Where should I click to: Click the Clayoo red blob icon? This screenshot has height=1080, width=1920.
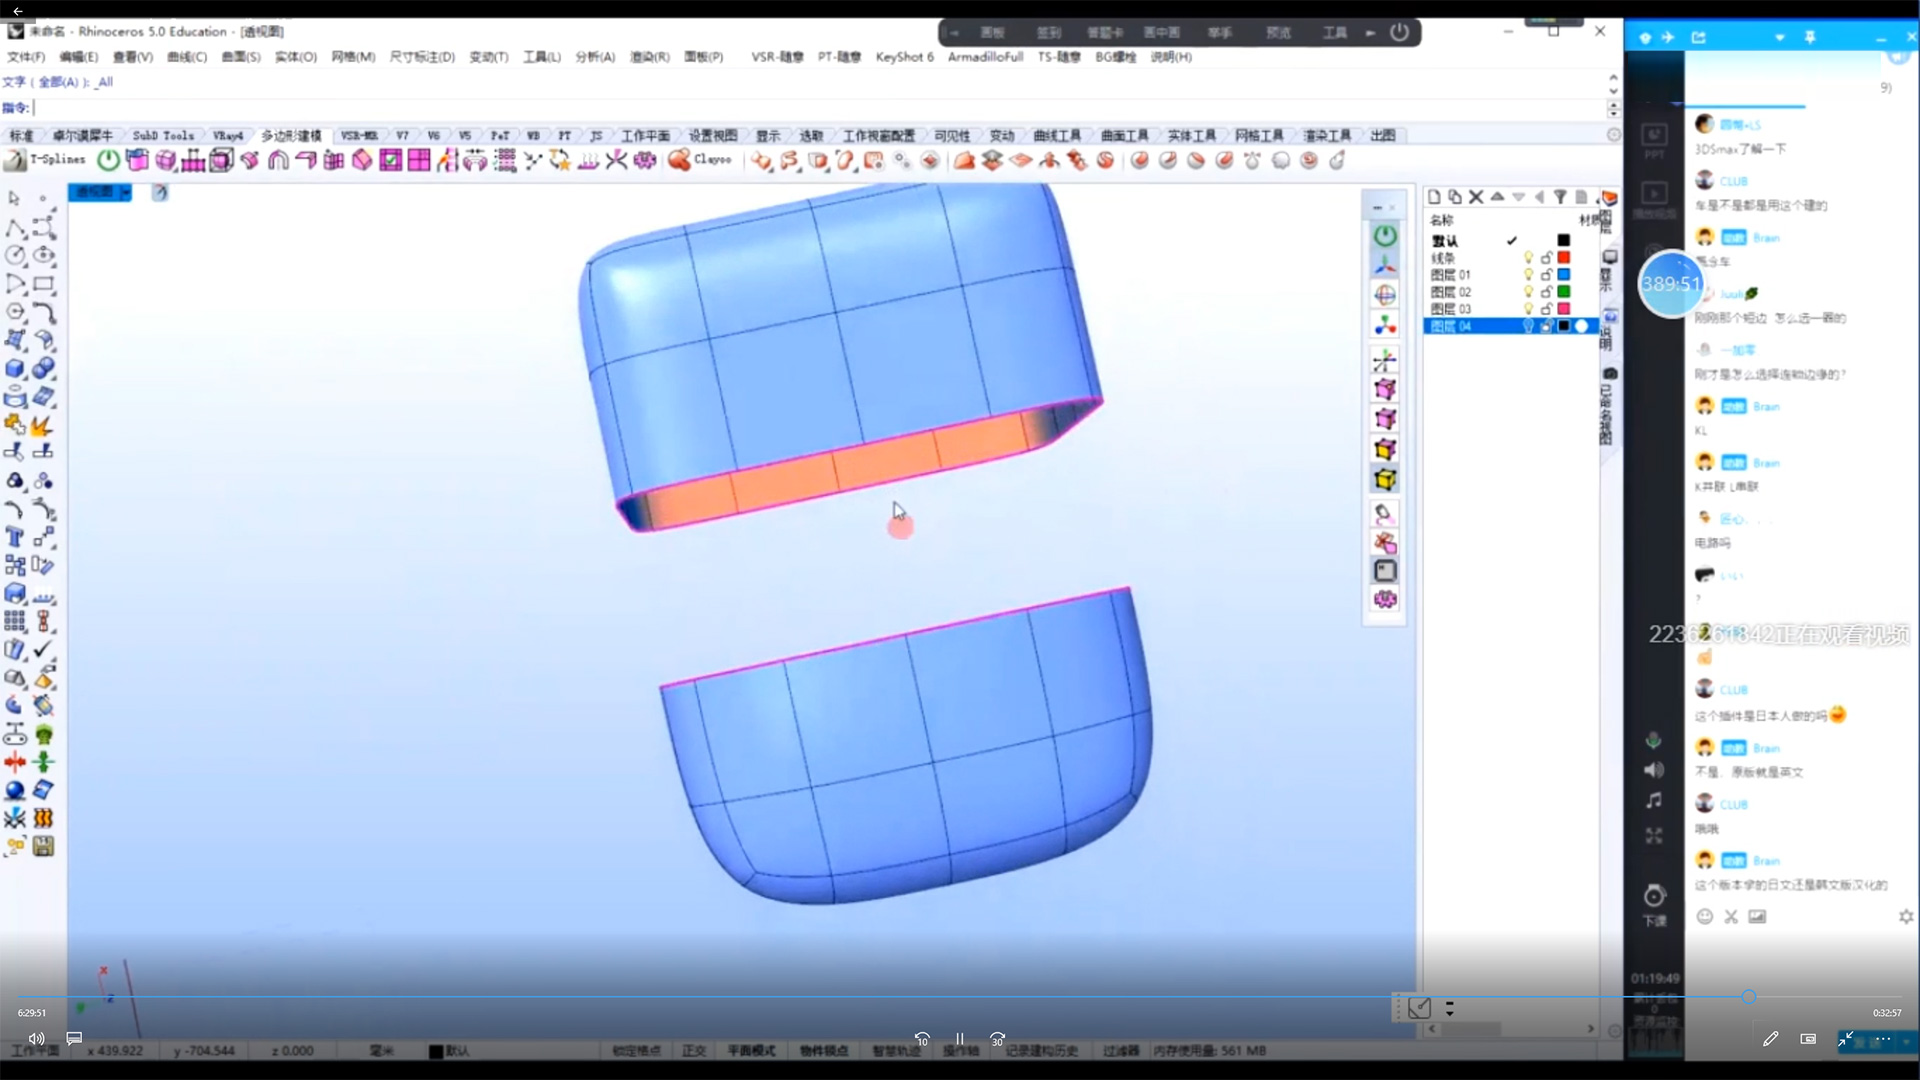pos(679,160)
